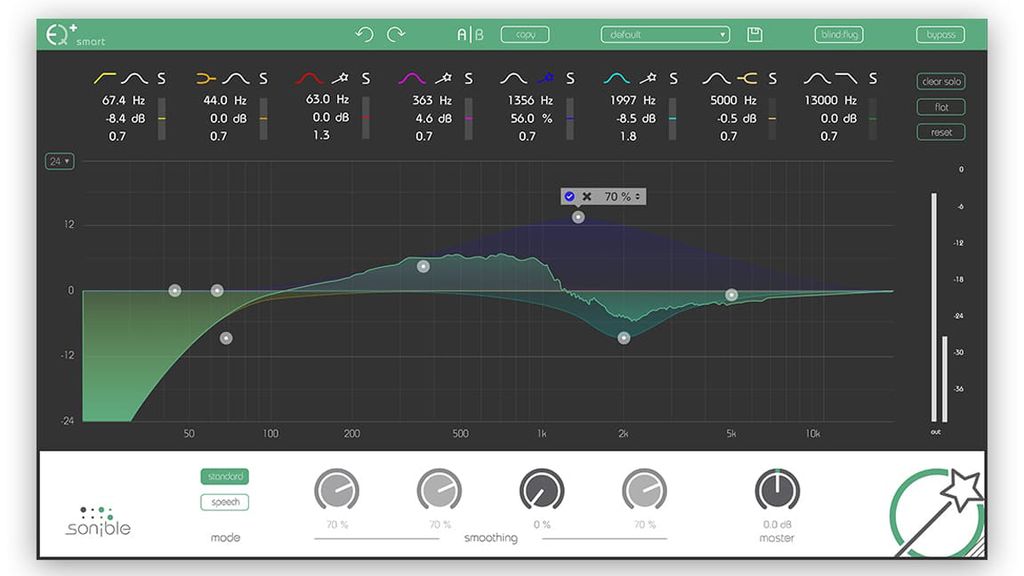The width and height of the screenshot is (1024, 576).
Task: Uncheck the blue checkbox in the 70% popup
Action: (x=569, y=196)
